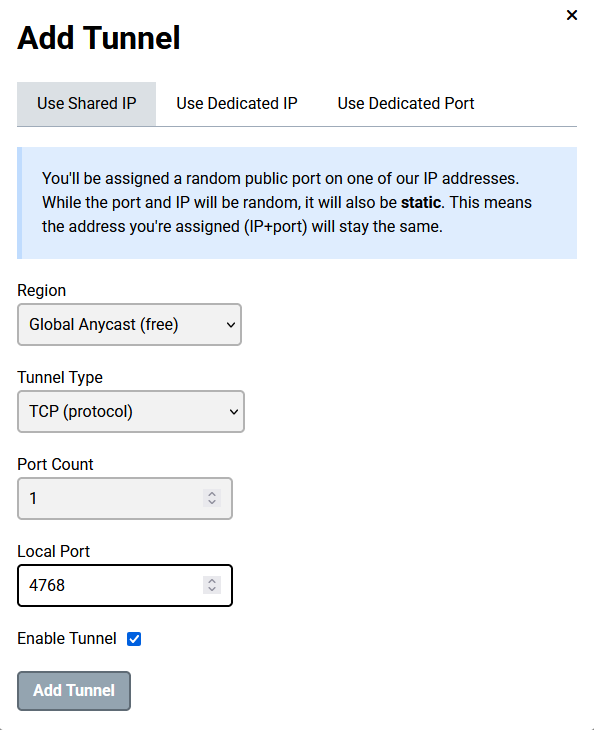594x730 pixels.
Task: Increase Port Count with up arrow
Action: [212, 494]
